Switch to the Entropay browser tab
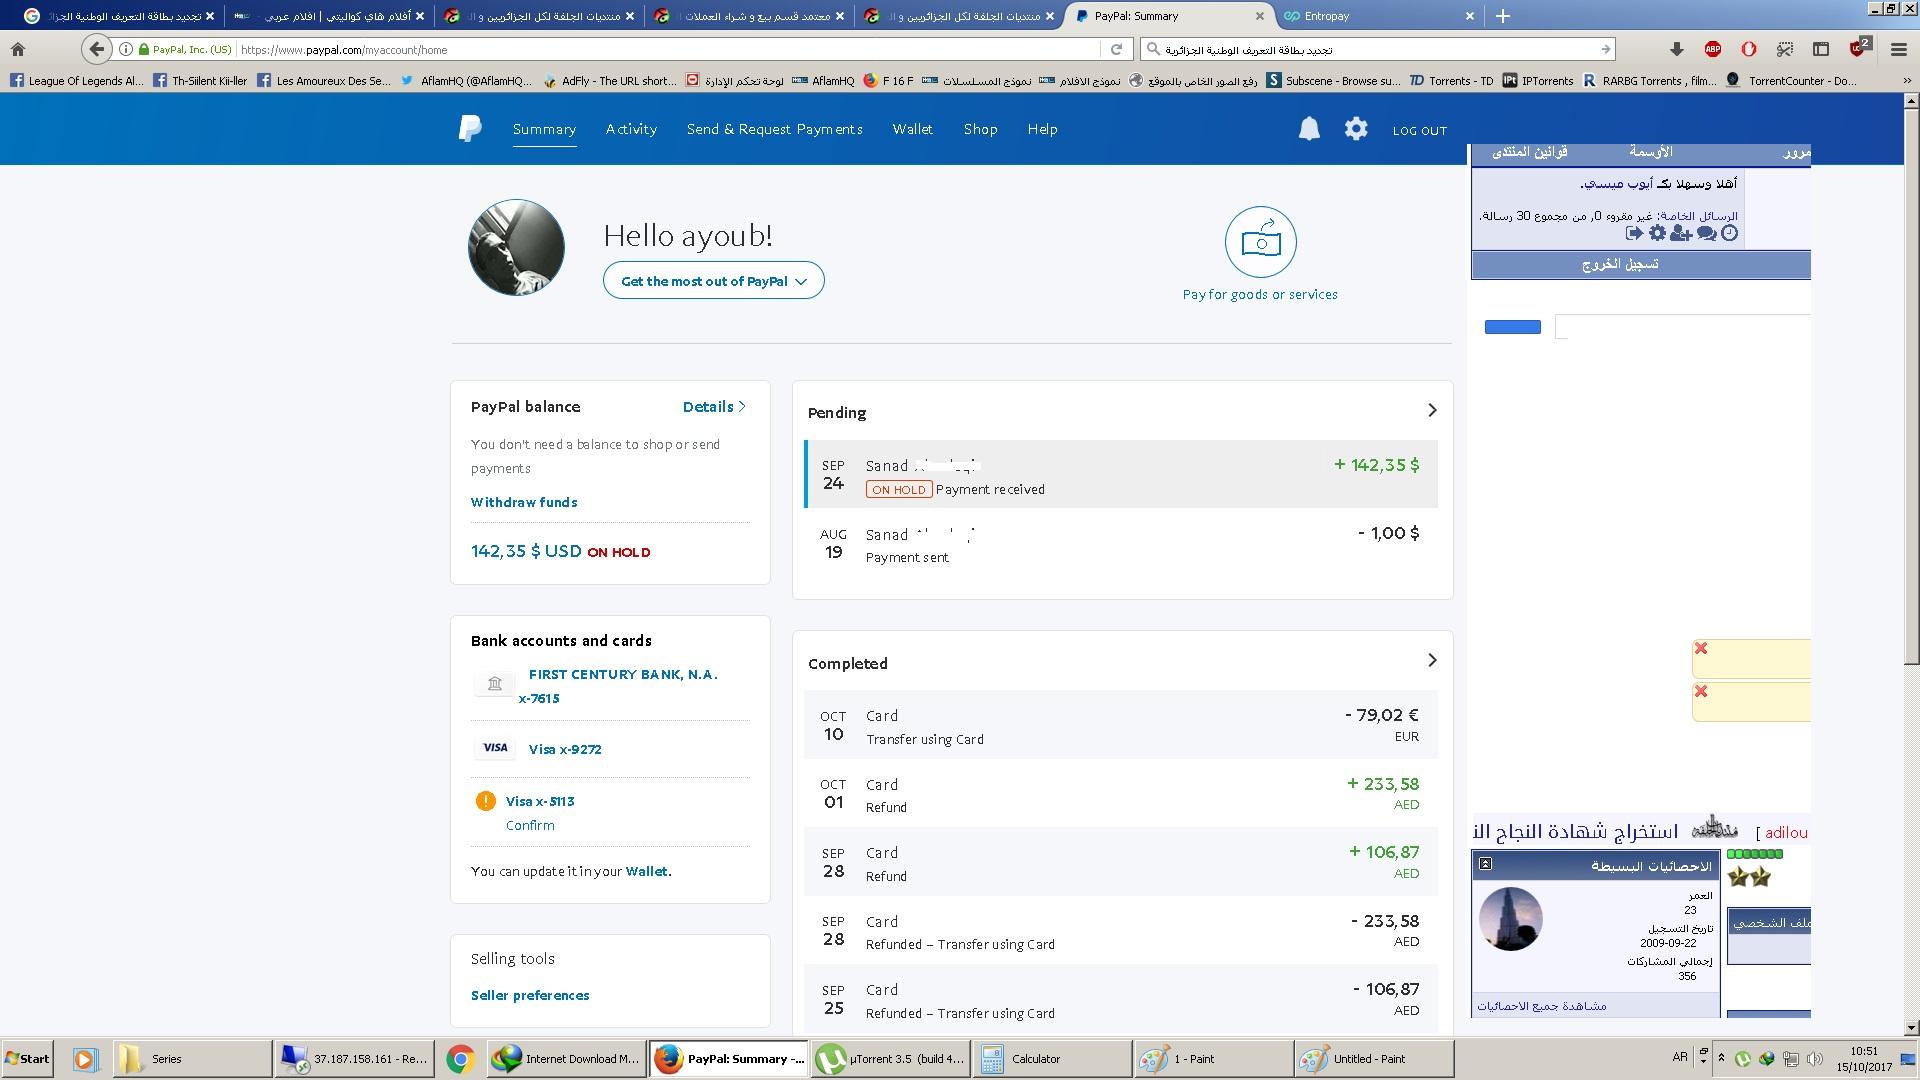Screen dimensions: 1920x1080 click(x=1378, y=16)
